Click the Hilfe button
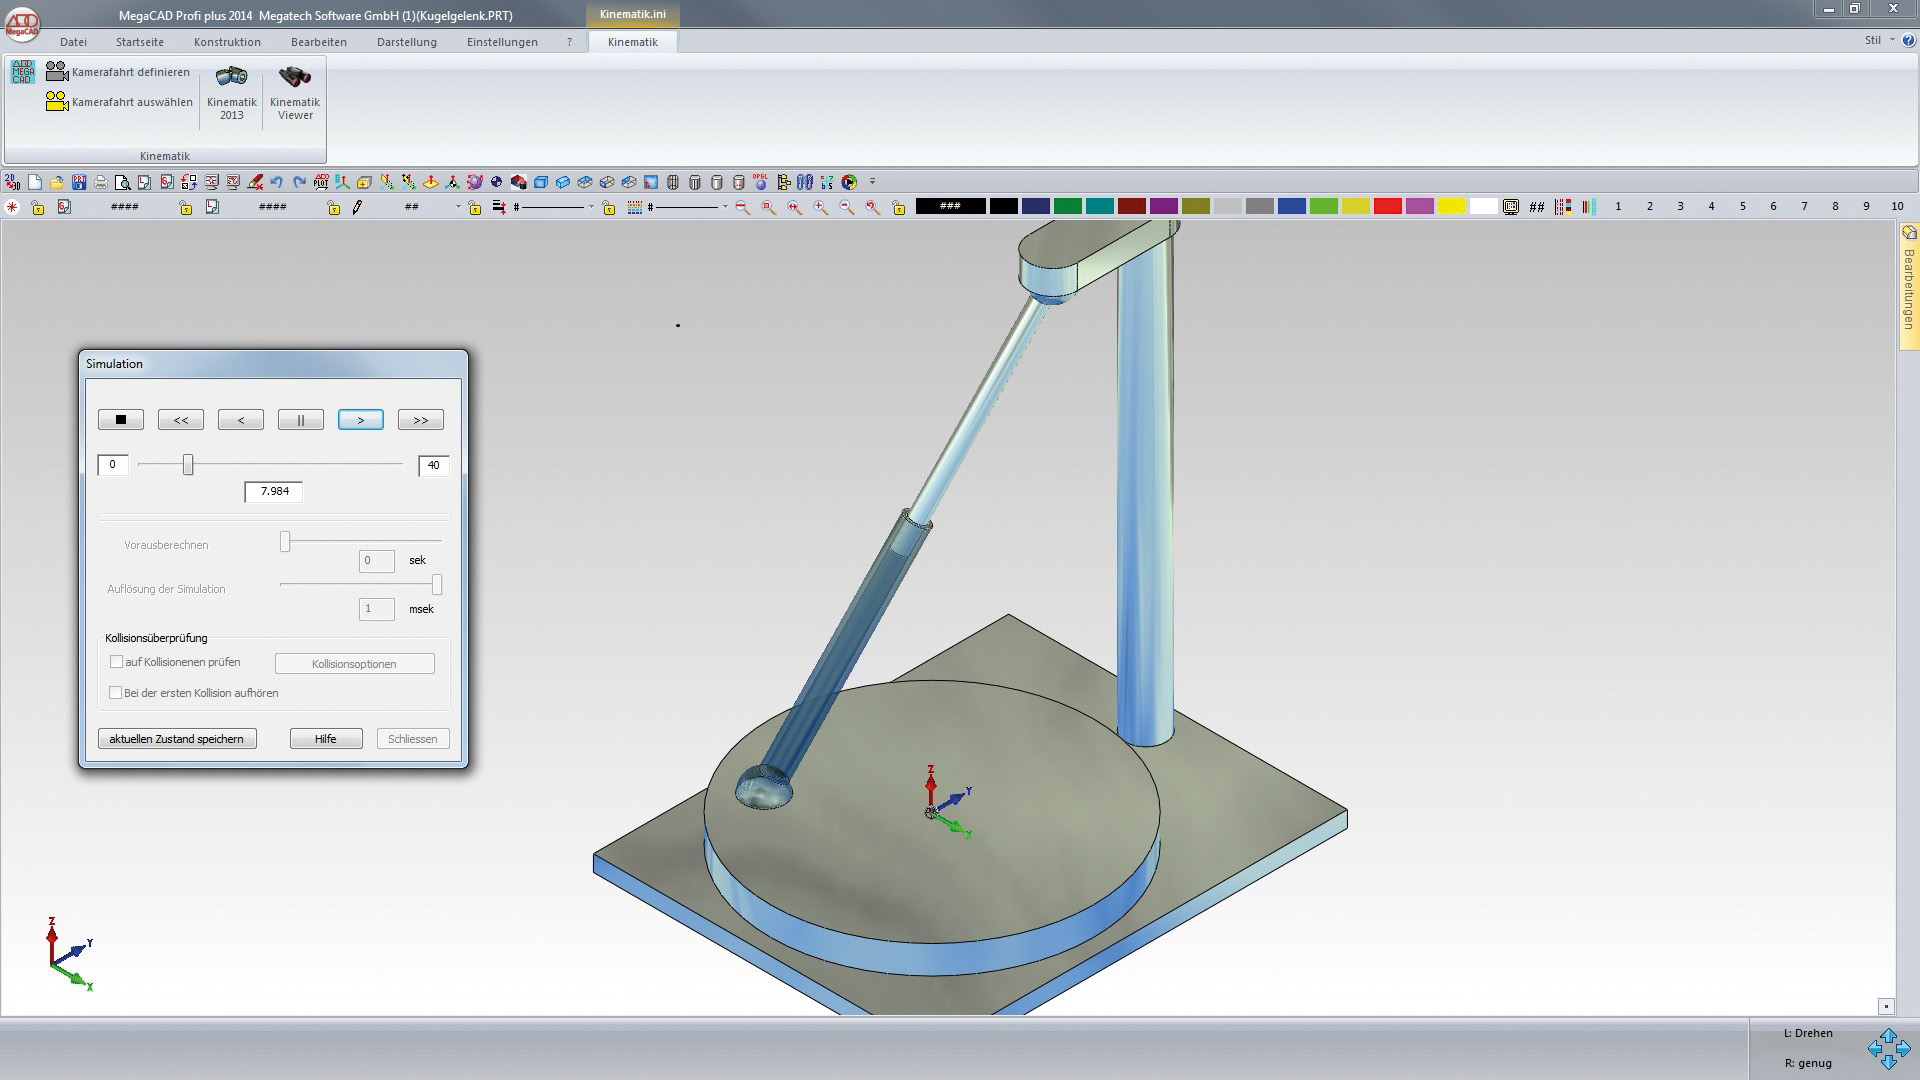 pyautogui.click(x=325, y=739)
